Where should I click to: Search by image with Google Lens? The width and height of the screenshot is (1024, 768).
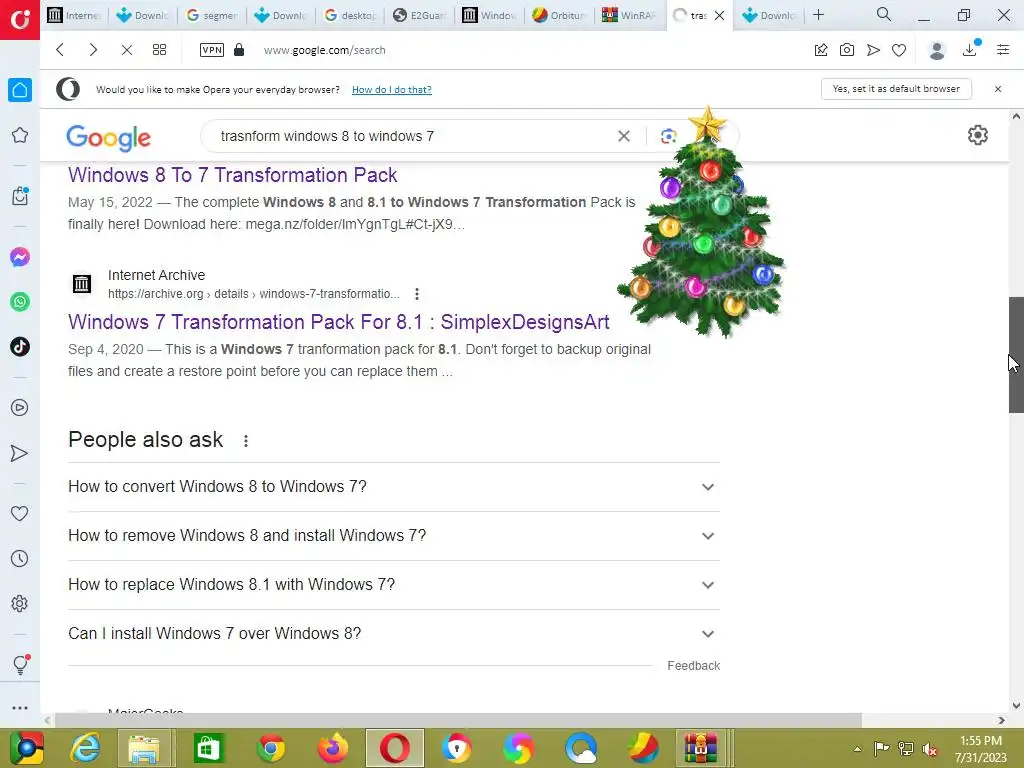(667, 136)
